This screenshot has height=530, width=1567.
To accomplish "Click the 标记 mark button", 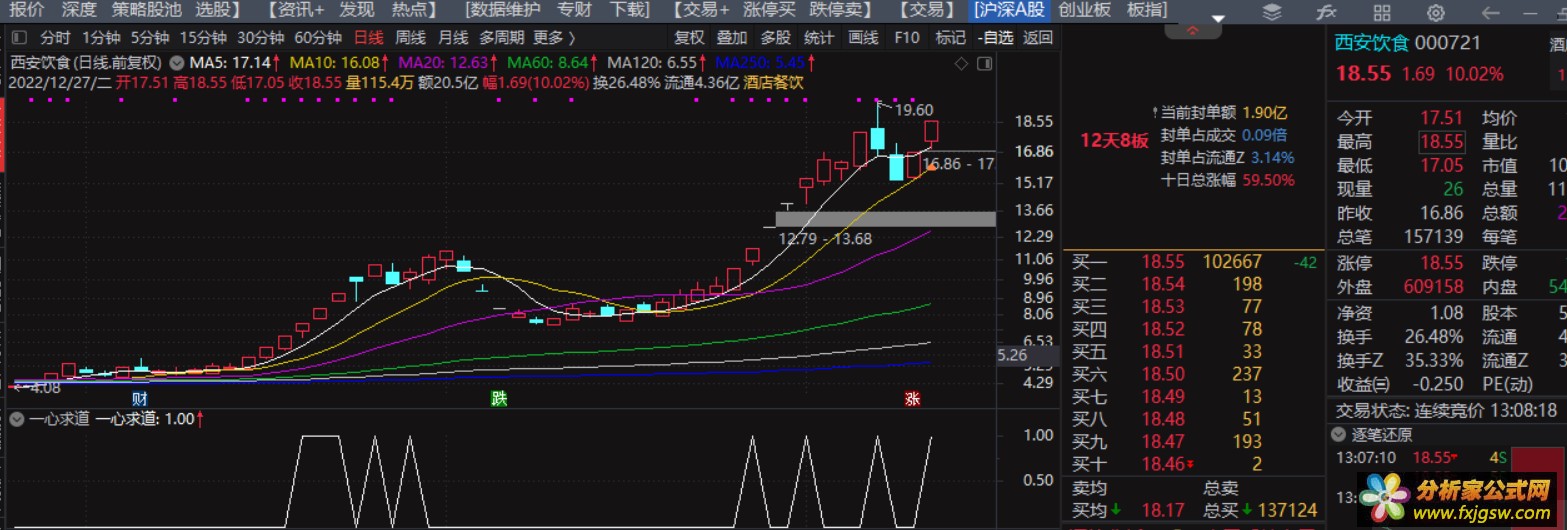I will coord(950,38).
